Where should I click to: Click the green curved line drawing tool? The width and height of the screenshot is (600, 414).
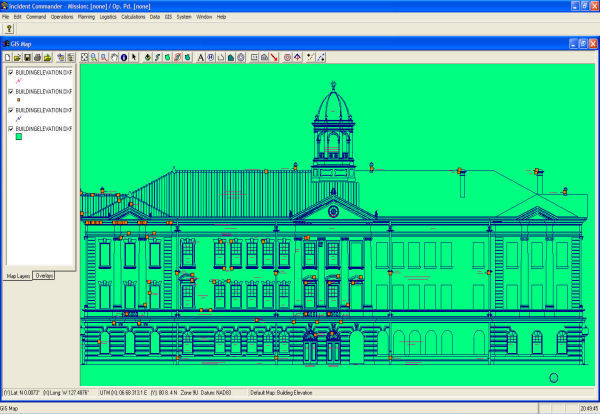click(x=157, y=57)
